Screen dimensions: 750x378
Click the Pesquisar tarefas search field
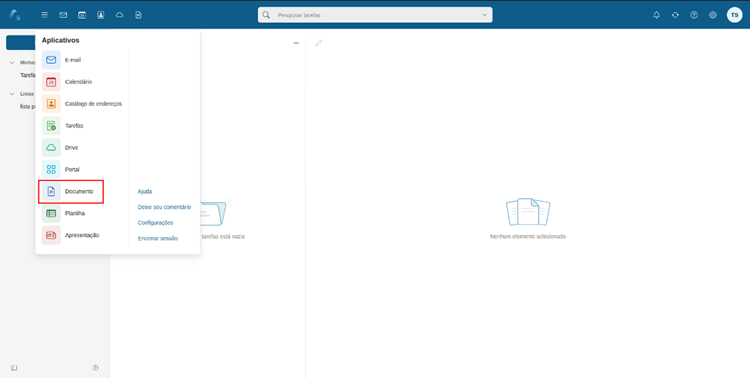[x=375, y=15]
